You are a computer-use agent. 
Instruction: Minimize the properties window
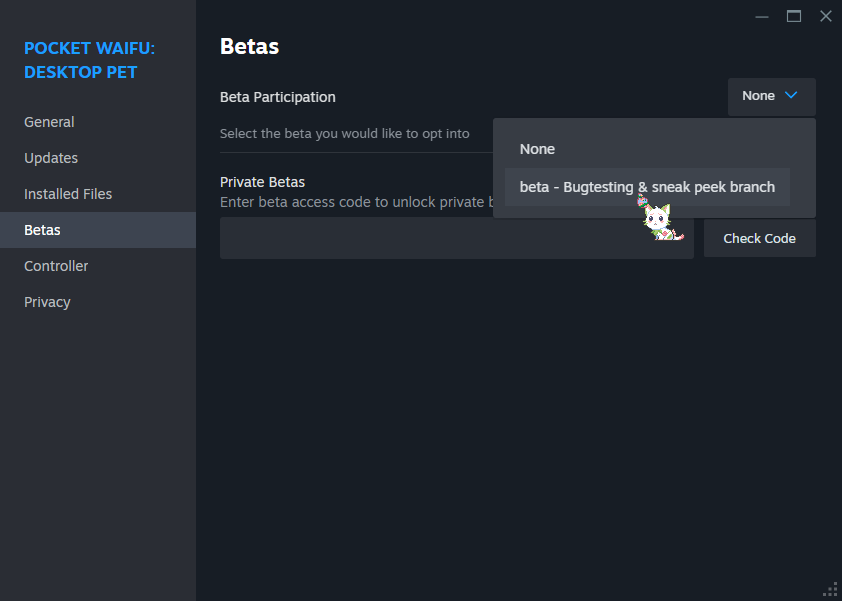tap(762, 16)
